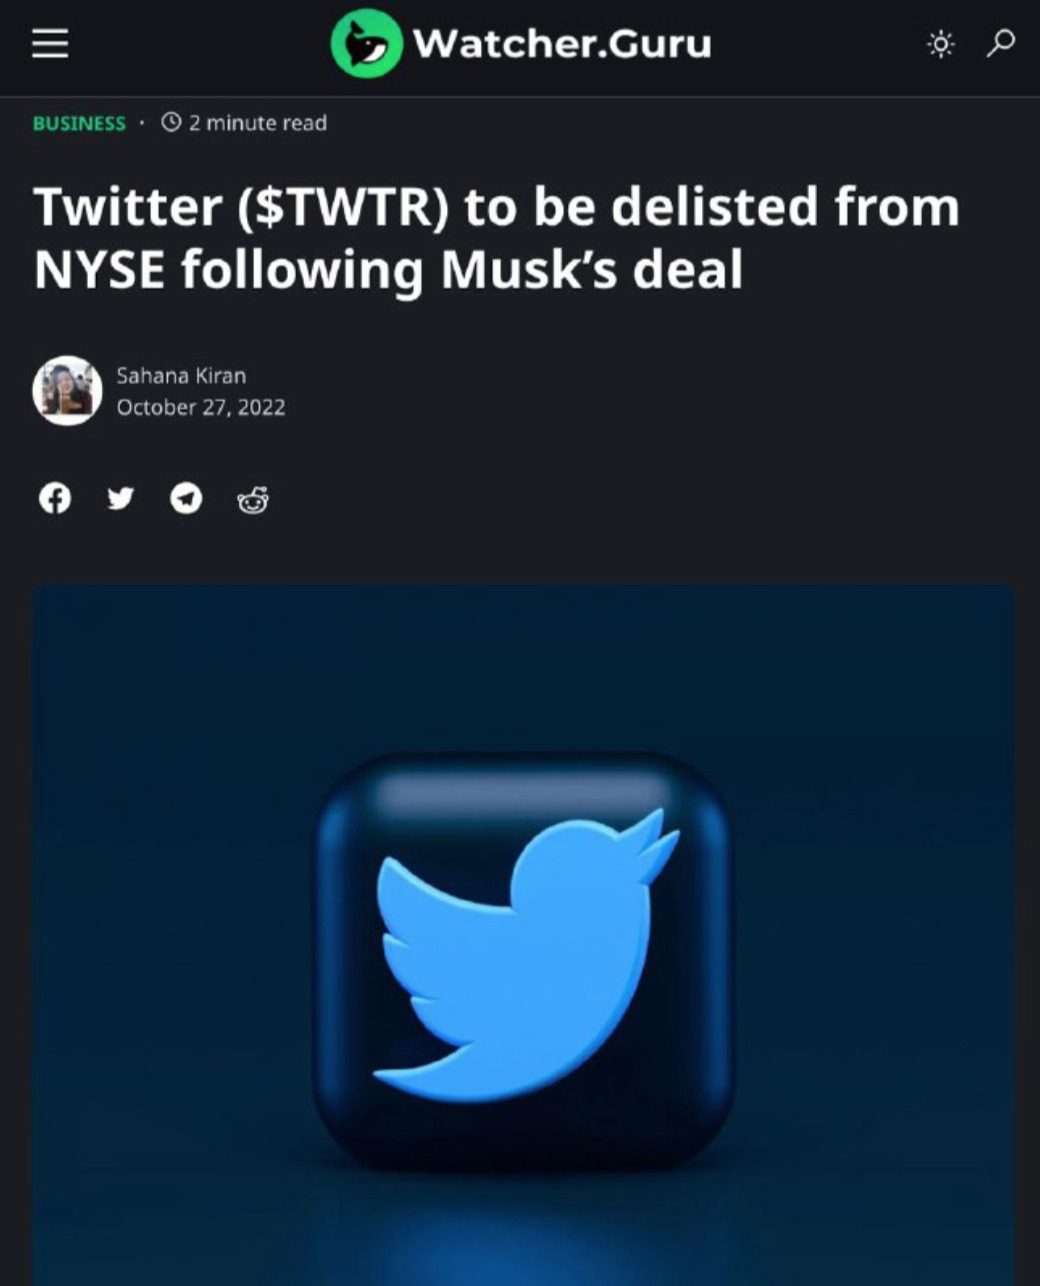1040x1286 pixels.
Task: Click the word "delisted" in the headline
Action: [714, 207]
